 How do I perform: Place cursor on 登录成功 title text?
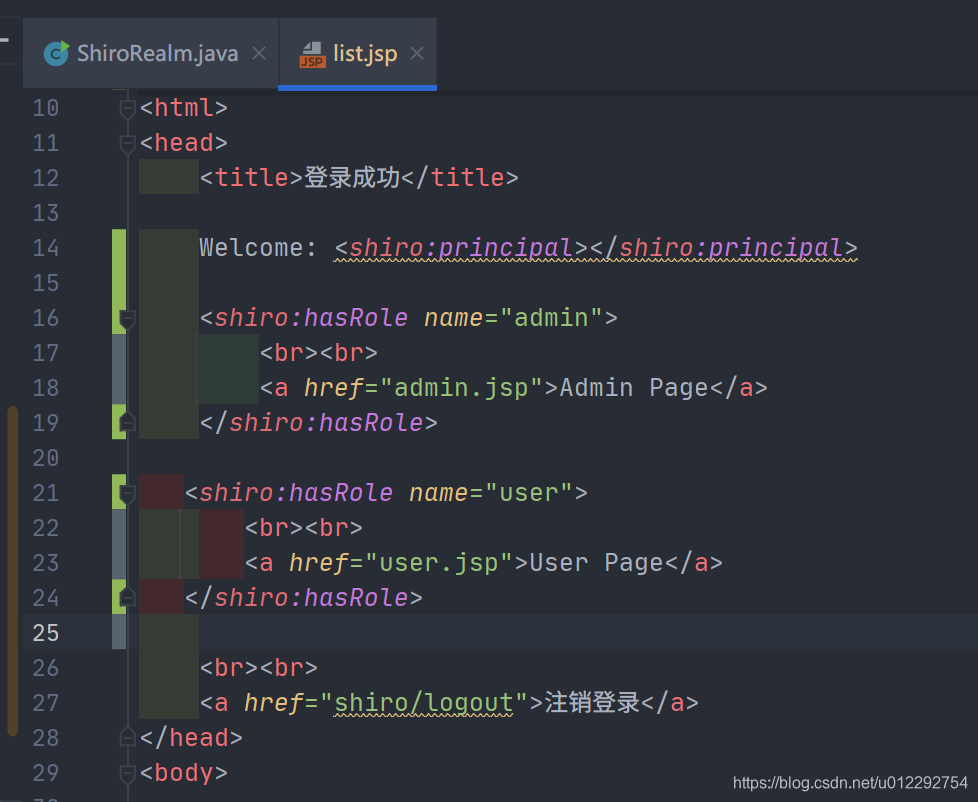pos(352,178)
